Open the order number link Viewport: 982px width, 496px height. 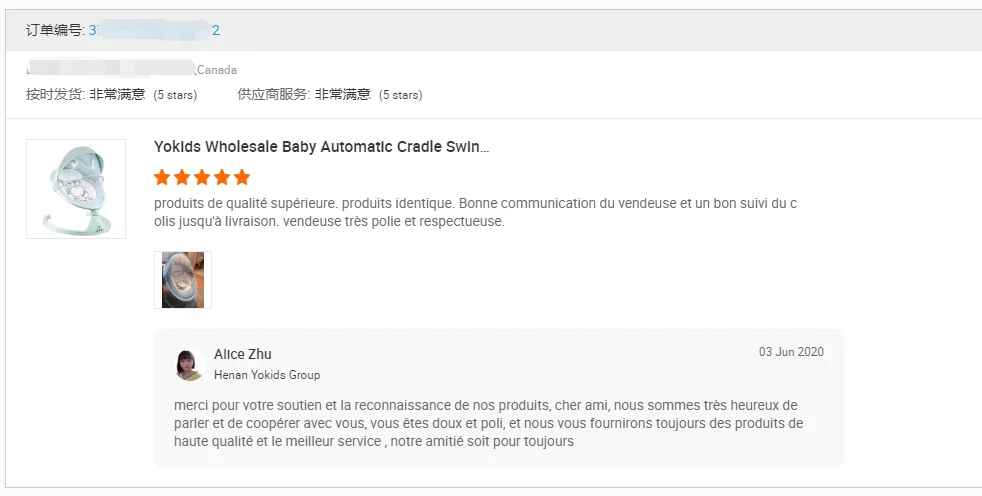(x=154, y=30)
